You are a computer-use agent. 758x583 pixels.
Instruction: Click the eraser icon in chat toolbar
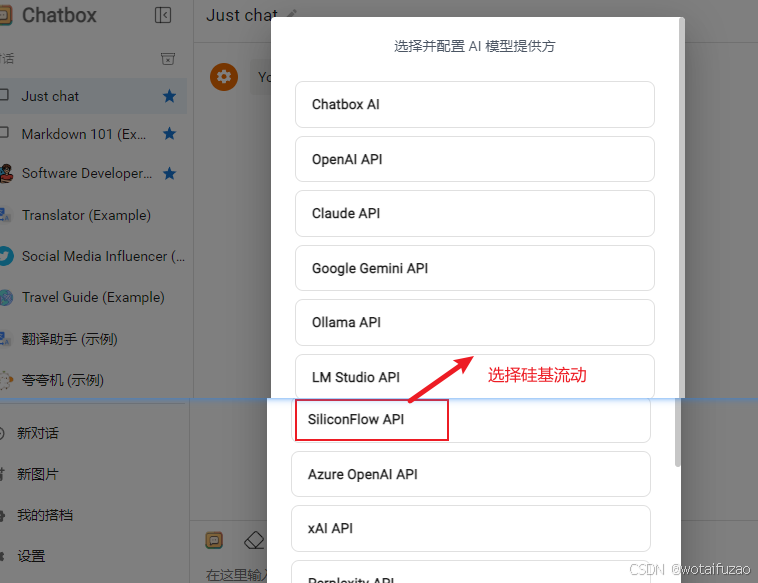click(254, 540)
